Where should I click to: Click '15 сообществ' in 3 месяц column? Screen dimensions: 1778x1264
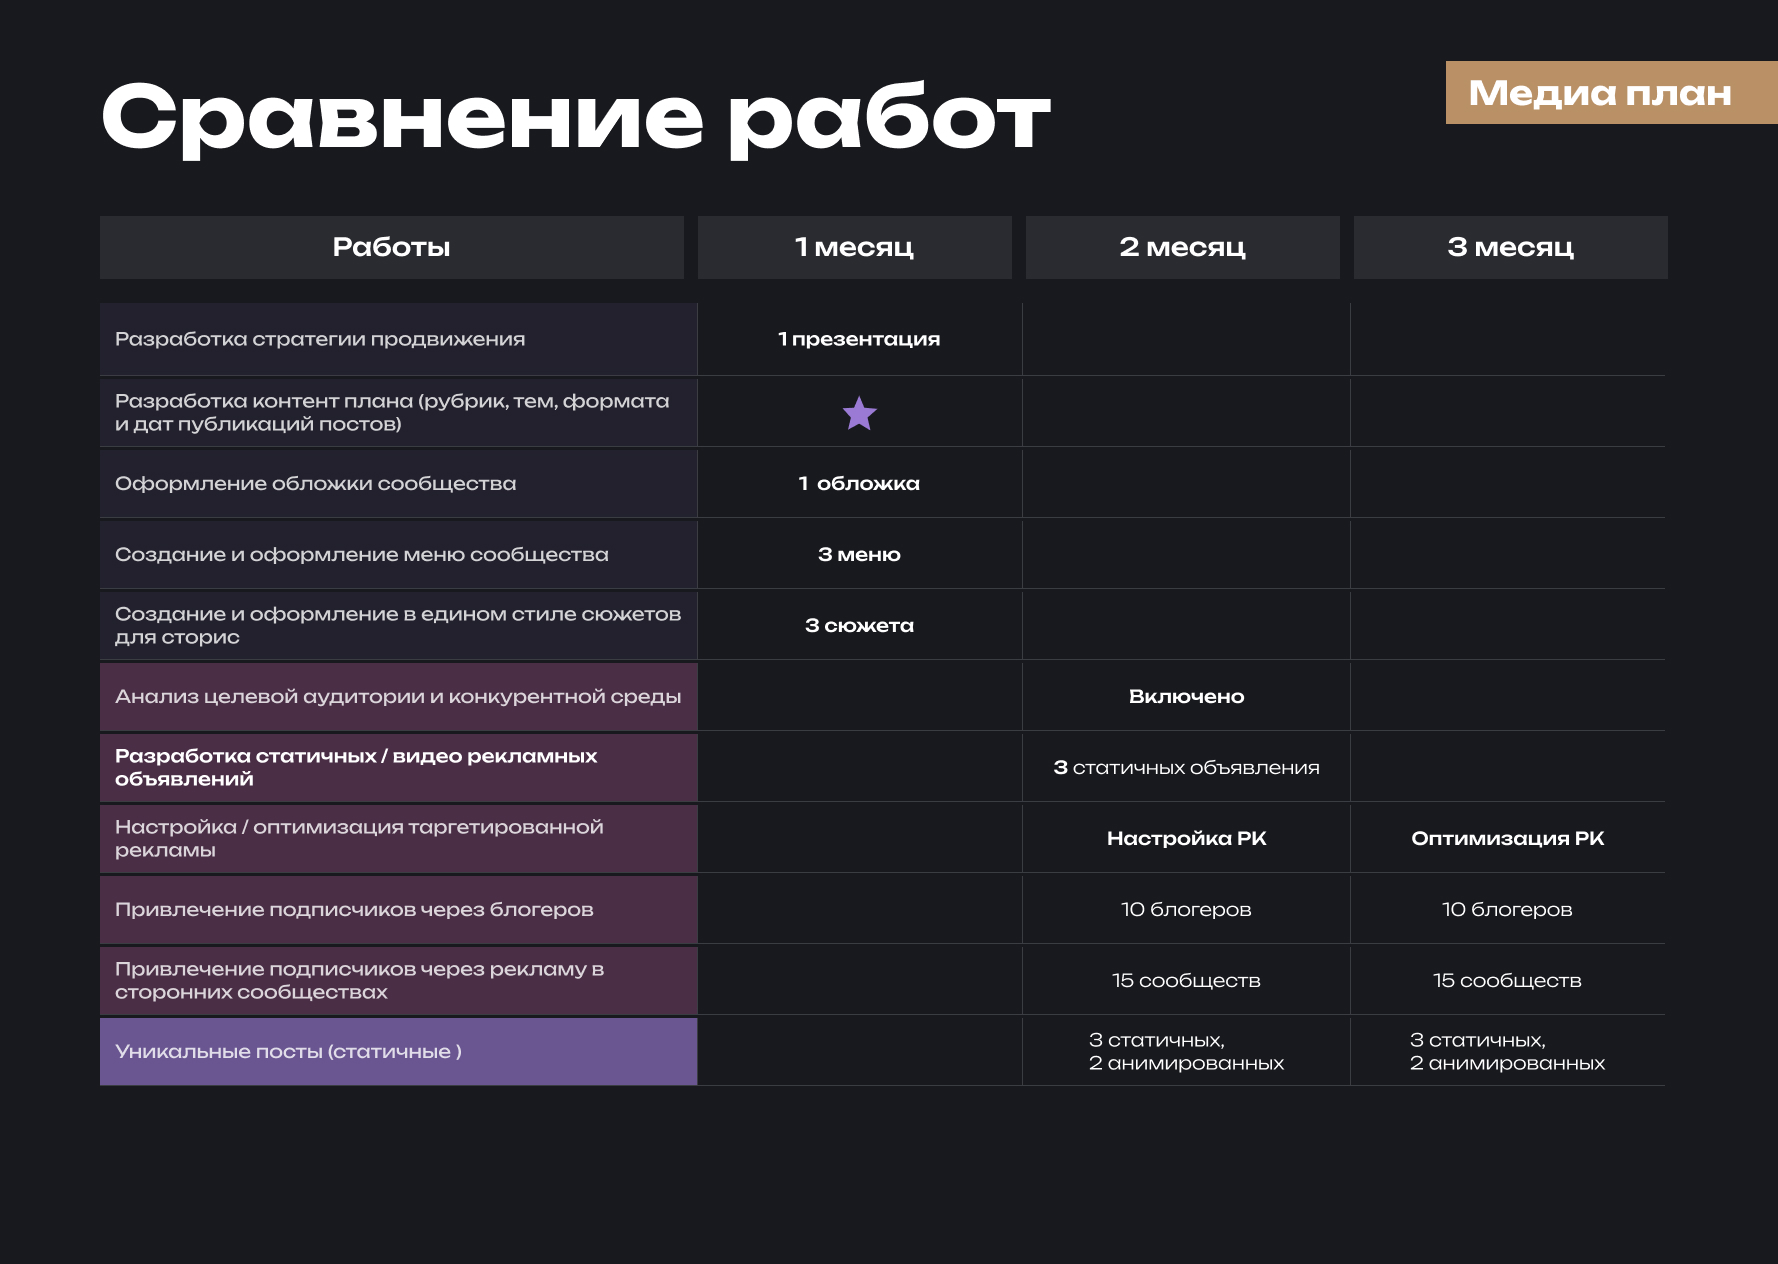pyautogui.click(x=1507, y=980)
